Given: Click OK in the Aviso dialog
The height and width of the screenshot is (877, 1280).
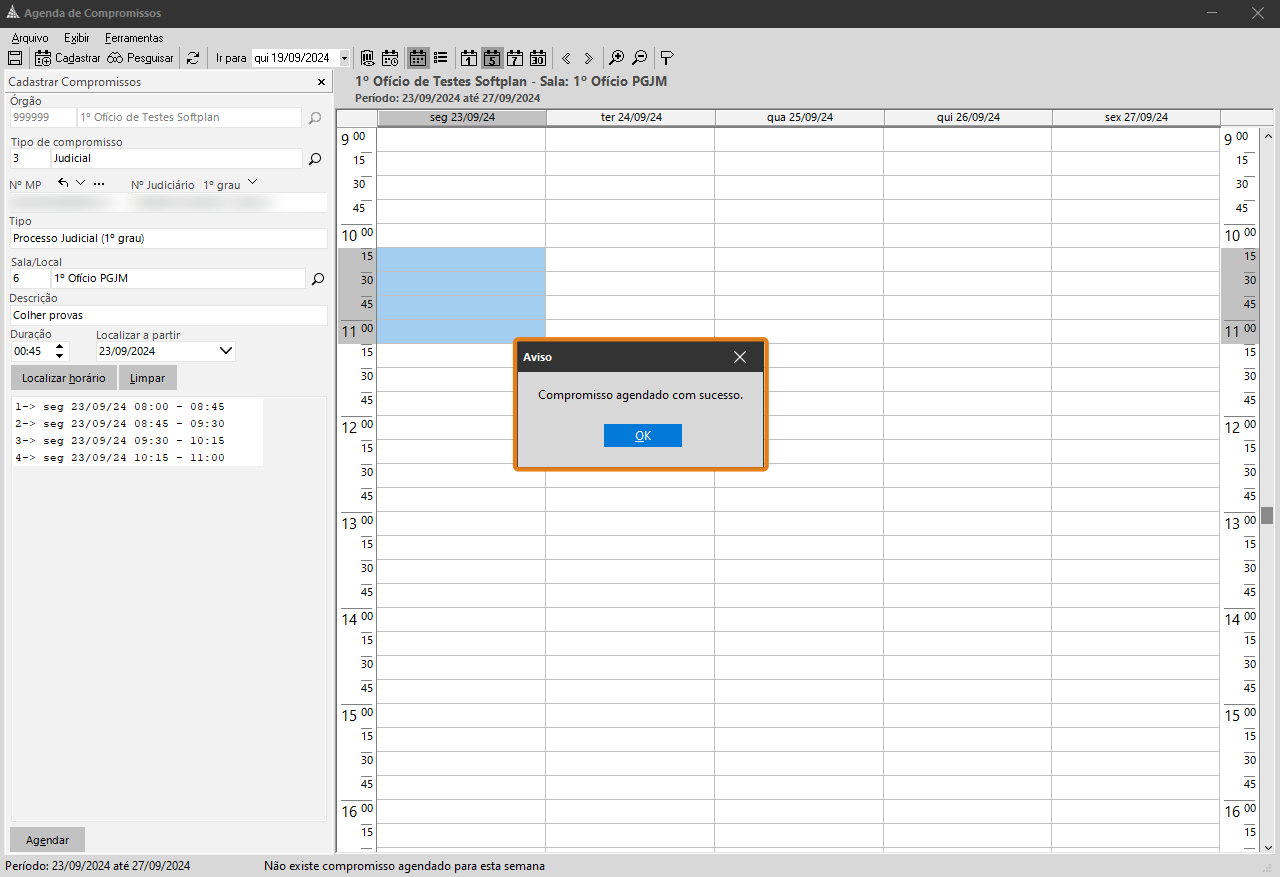Looking at the screenshot, I should pos(643,435).
